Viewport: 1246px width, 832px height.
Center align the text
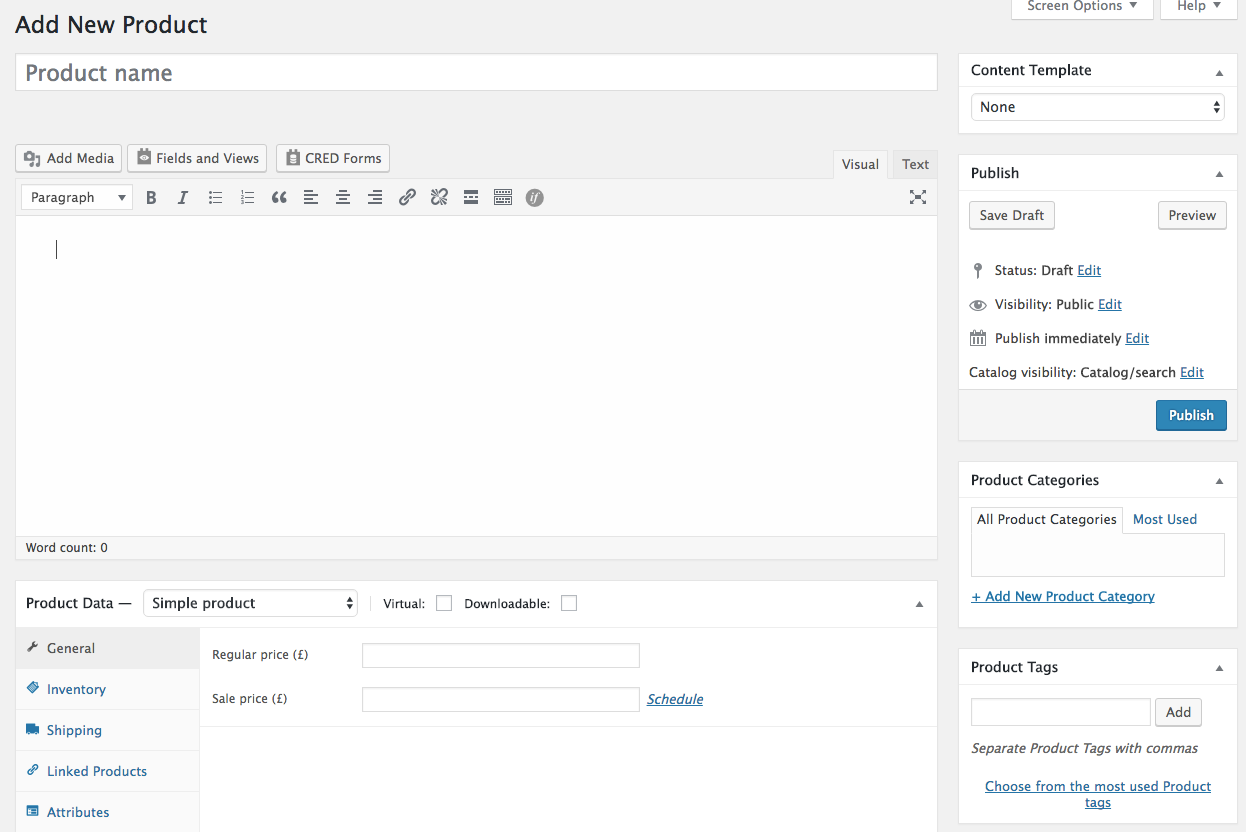pyautogui.click(x=343, y=198)
